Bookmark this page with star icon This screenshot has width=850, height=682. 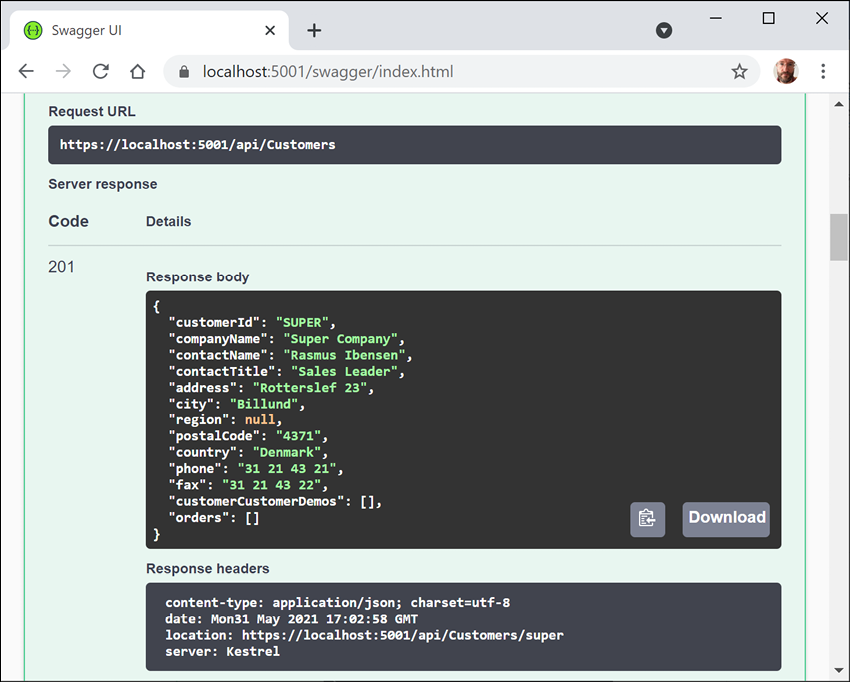coord(739,72)
